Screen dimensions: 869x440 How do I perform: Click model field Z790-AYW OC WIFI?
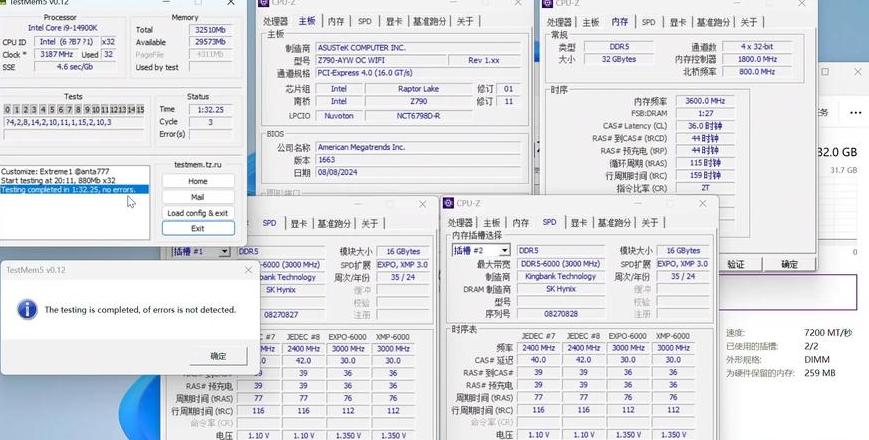pyautogui.click(x=381, y=60)
